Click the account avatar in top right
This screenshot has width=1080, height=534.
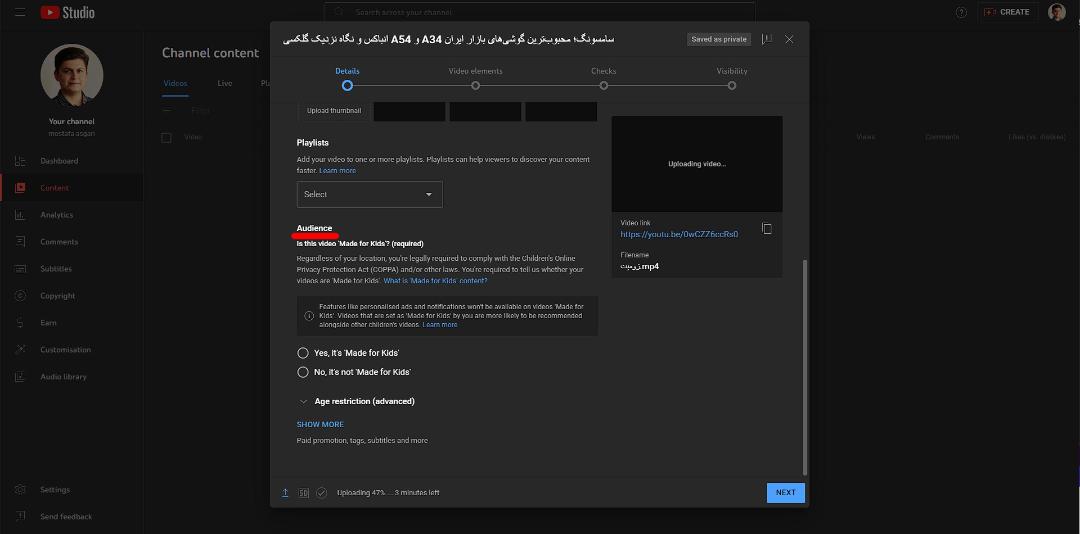click(x=1057, y=12)
